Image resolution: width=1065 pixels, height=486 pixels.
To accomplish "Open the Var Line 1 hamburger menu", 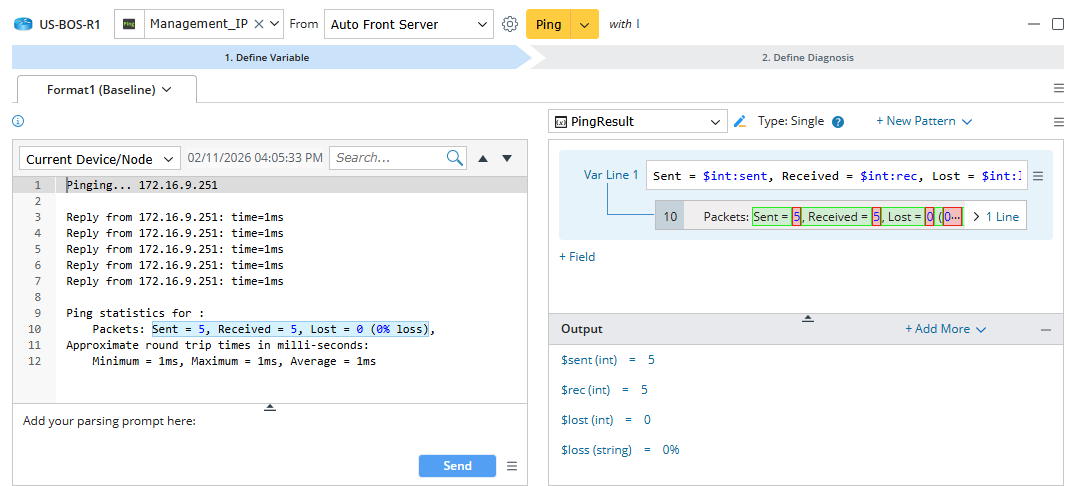I will [1038, 176].
